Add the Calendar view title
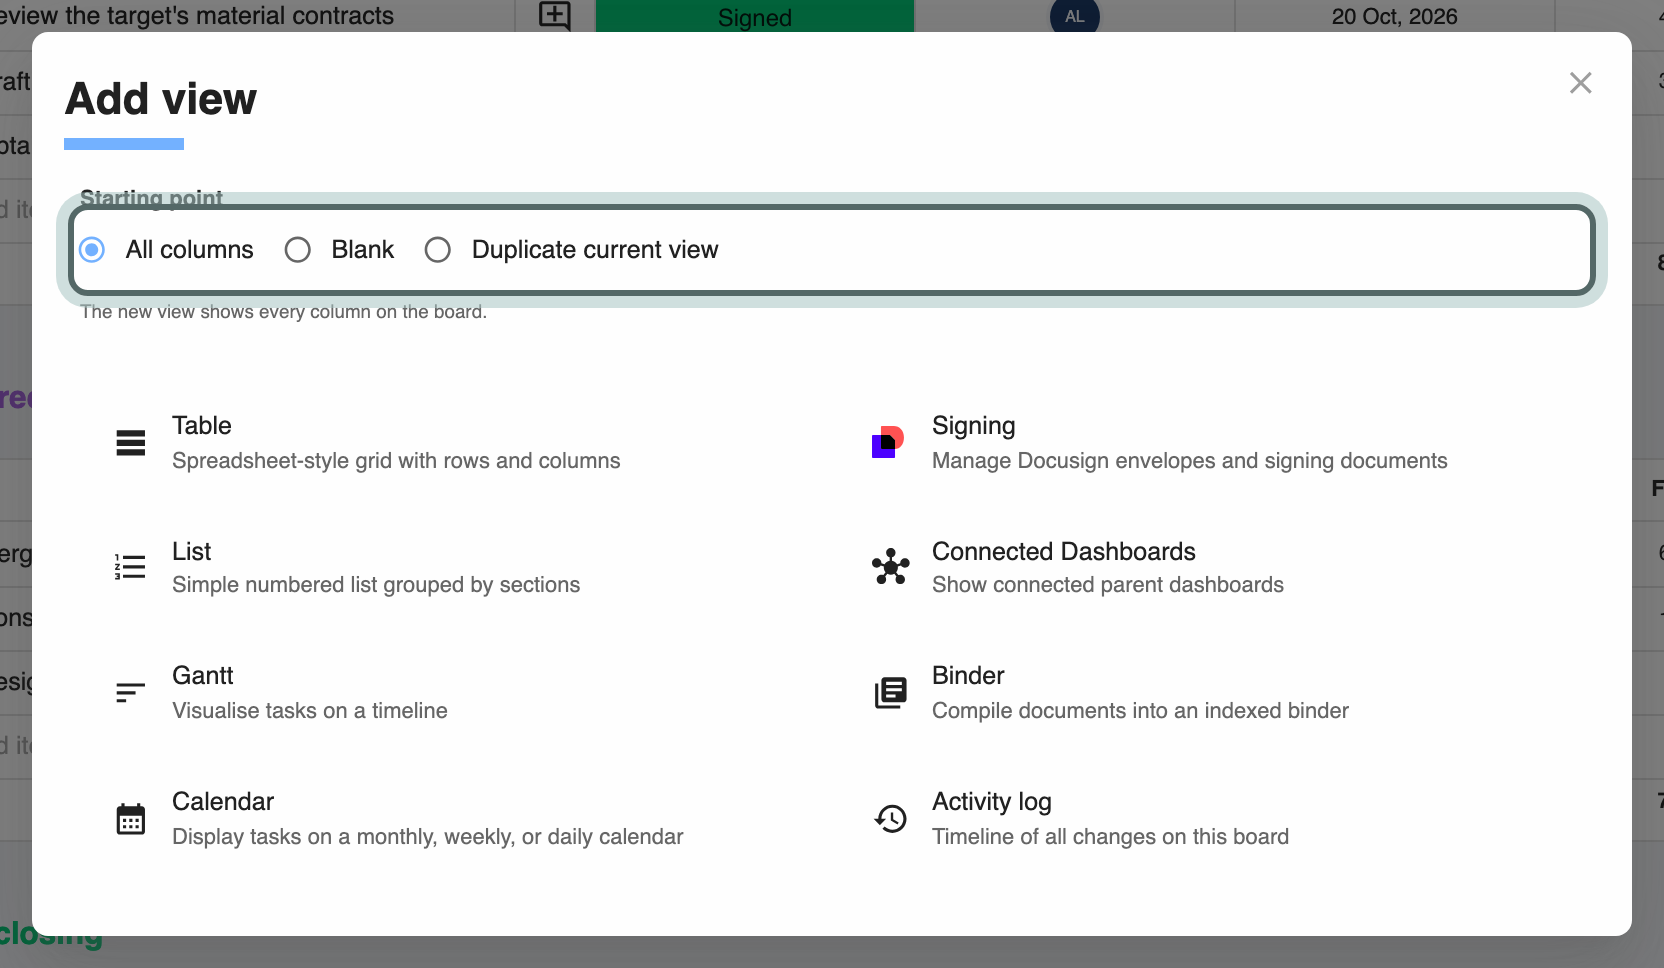This screenshot has width=1664, height=968. coord(223,801)
